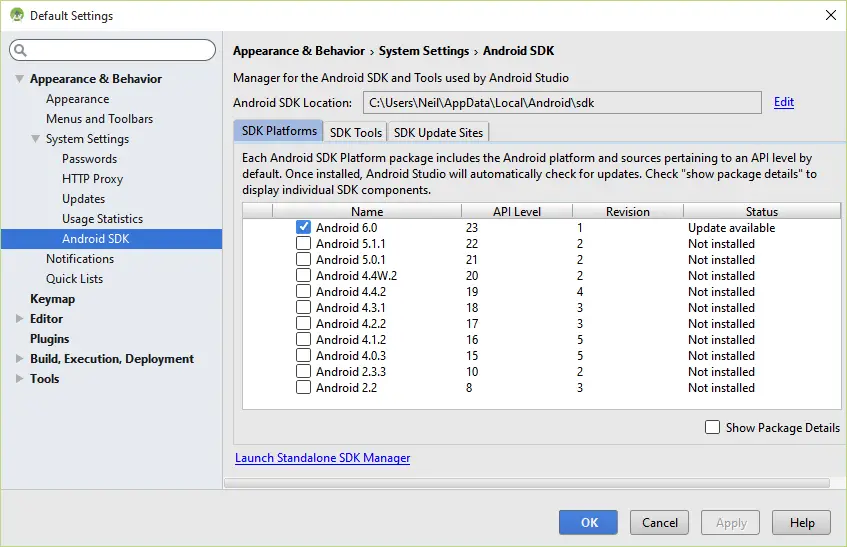
Task: Select HTTP Proxy in the settings tree
Action: click(x=92, y=179)
